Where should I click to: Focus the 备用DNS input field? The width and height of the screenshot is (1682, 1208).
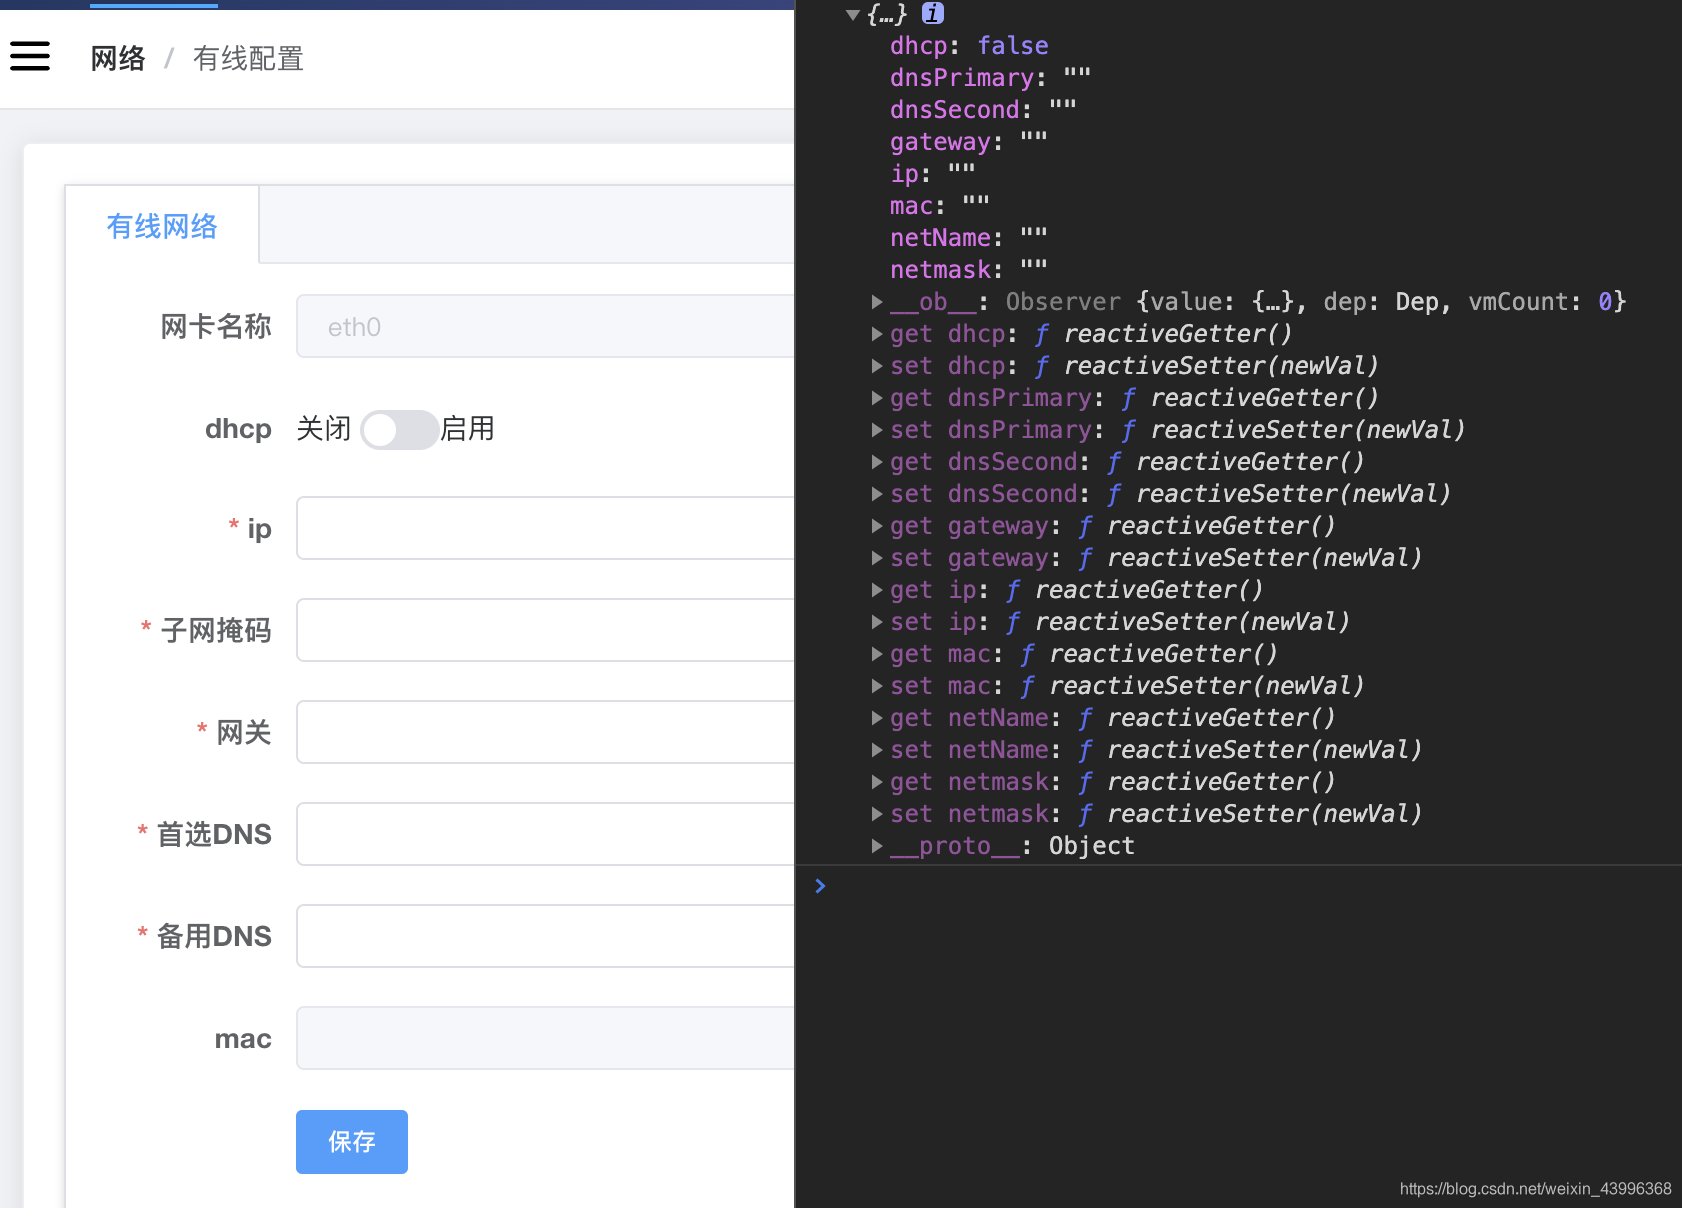click(545, 936)
